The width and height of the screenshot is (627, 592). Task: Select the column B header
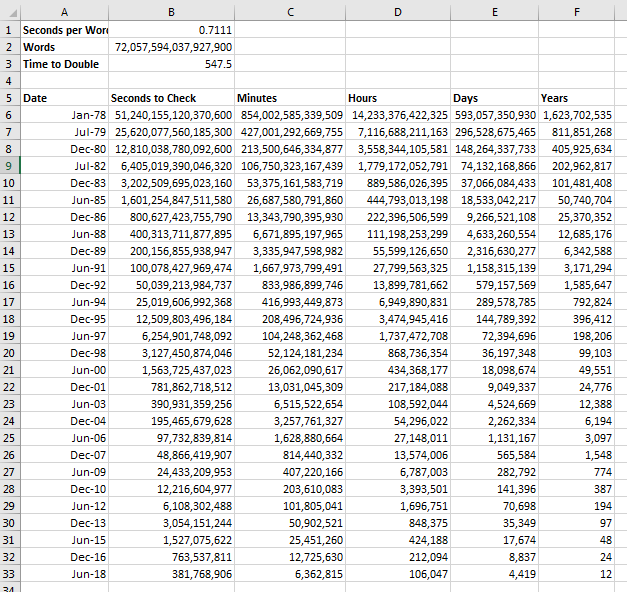(171, 11)
